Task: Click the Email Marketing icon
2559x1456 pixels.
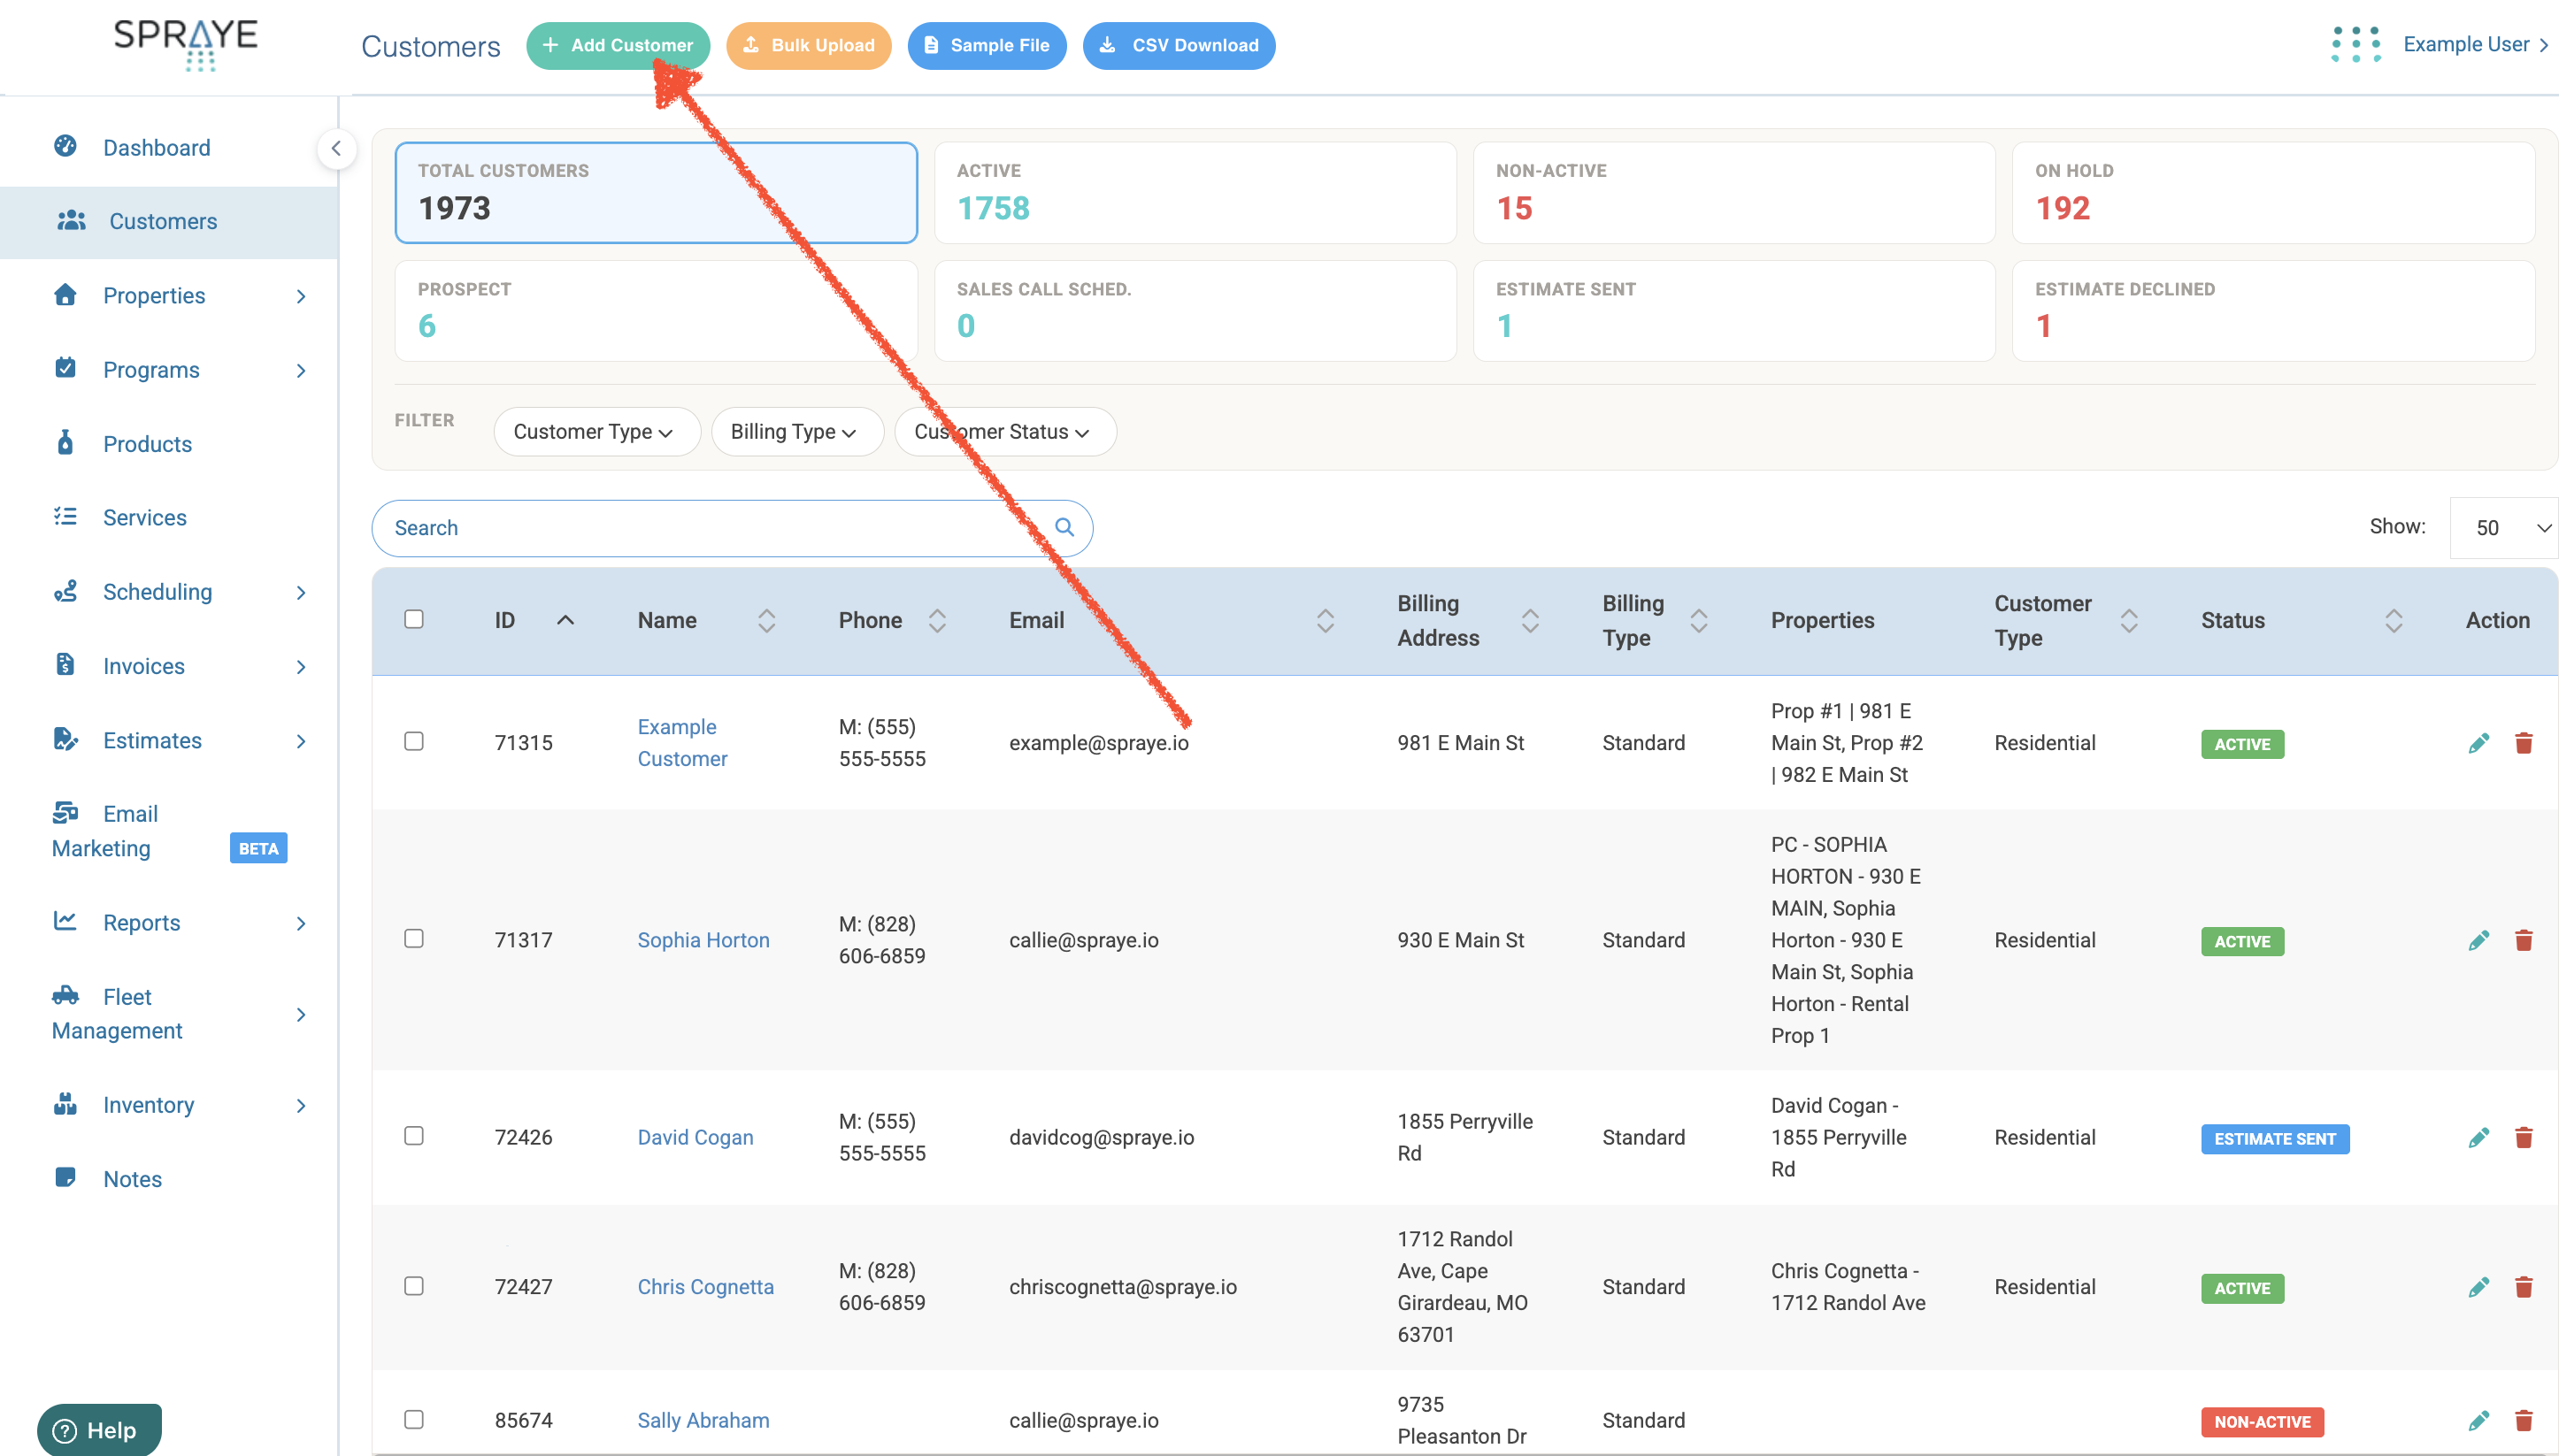Action: pos(65,812)
